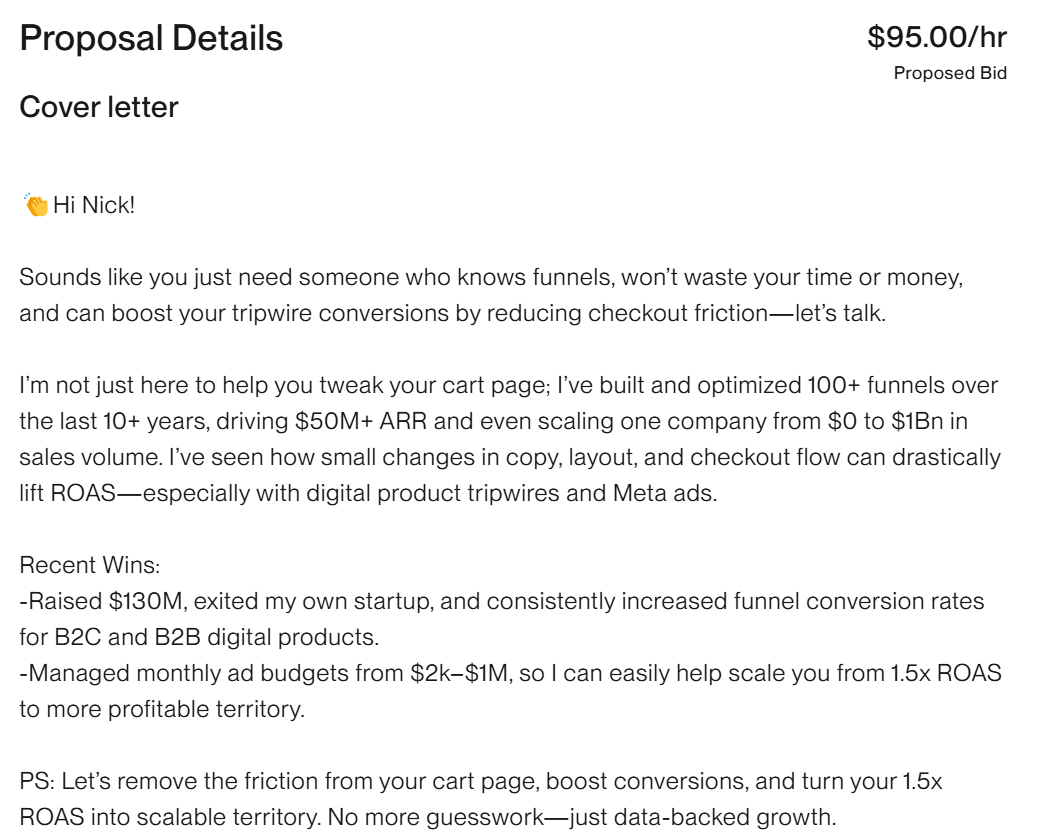
Task: Click the Cover letter subheading
Action: [x=99, y=107]
